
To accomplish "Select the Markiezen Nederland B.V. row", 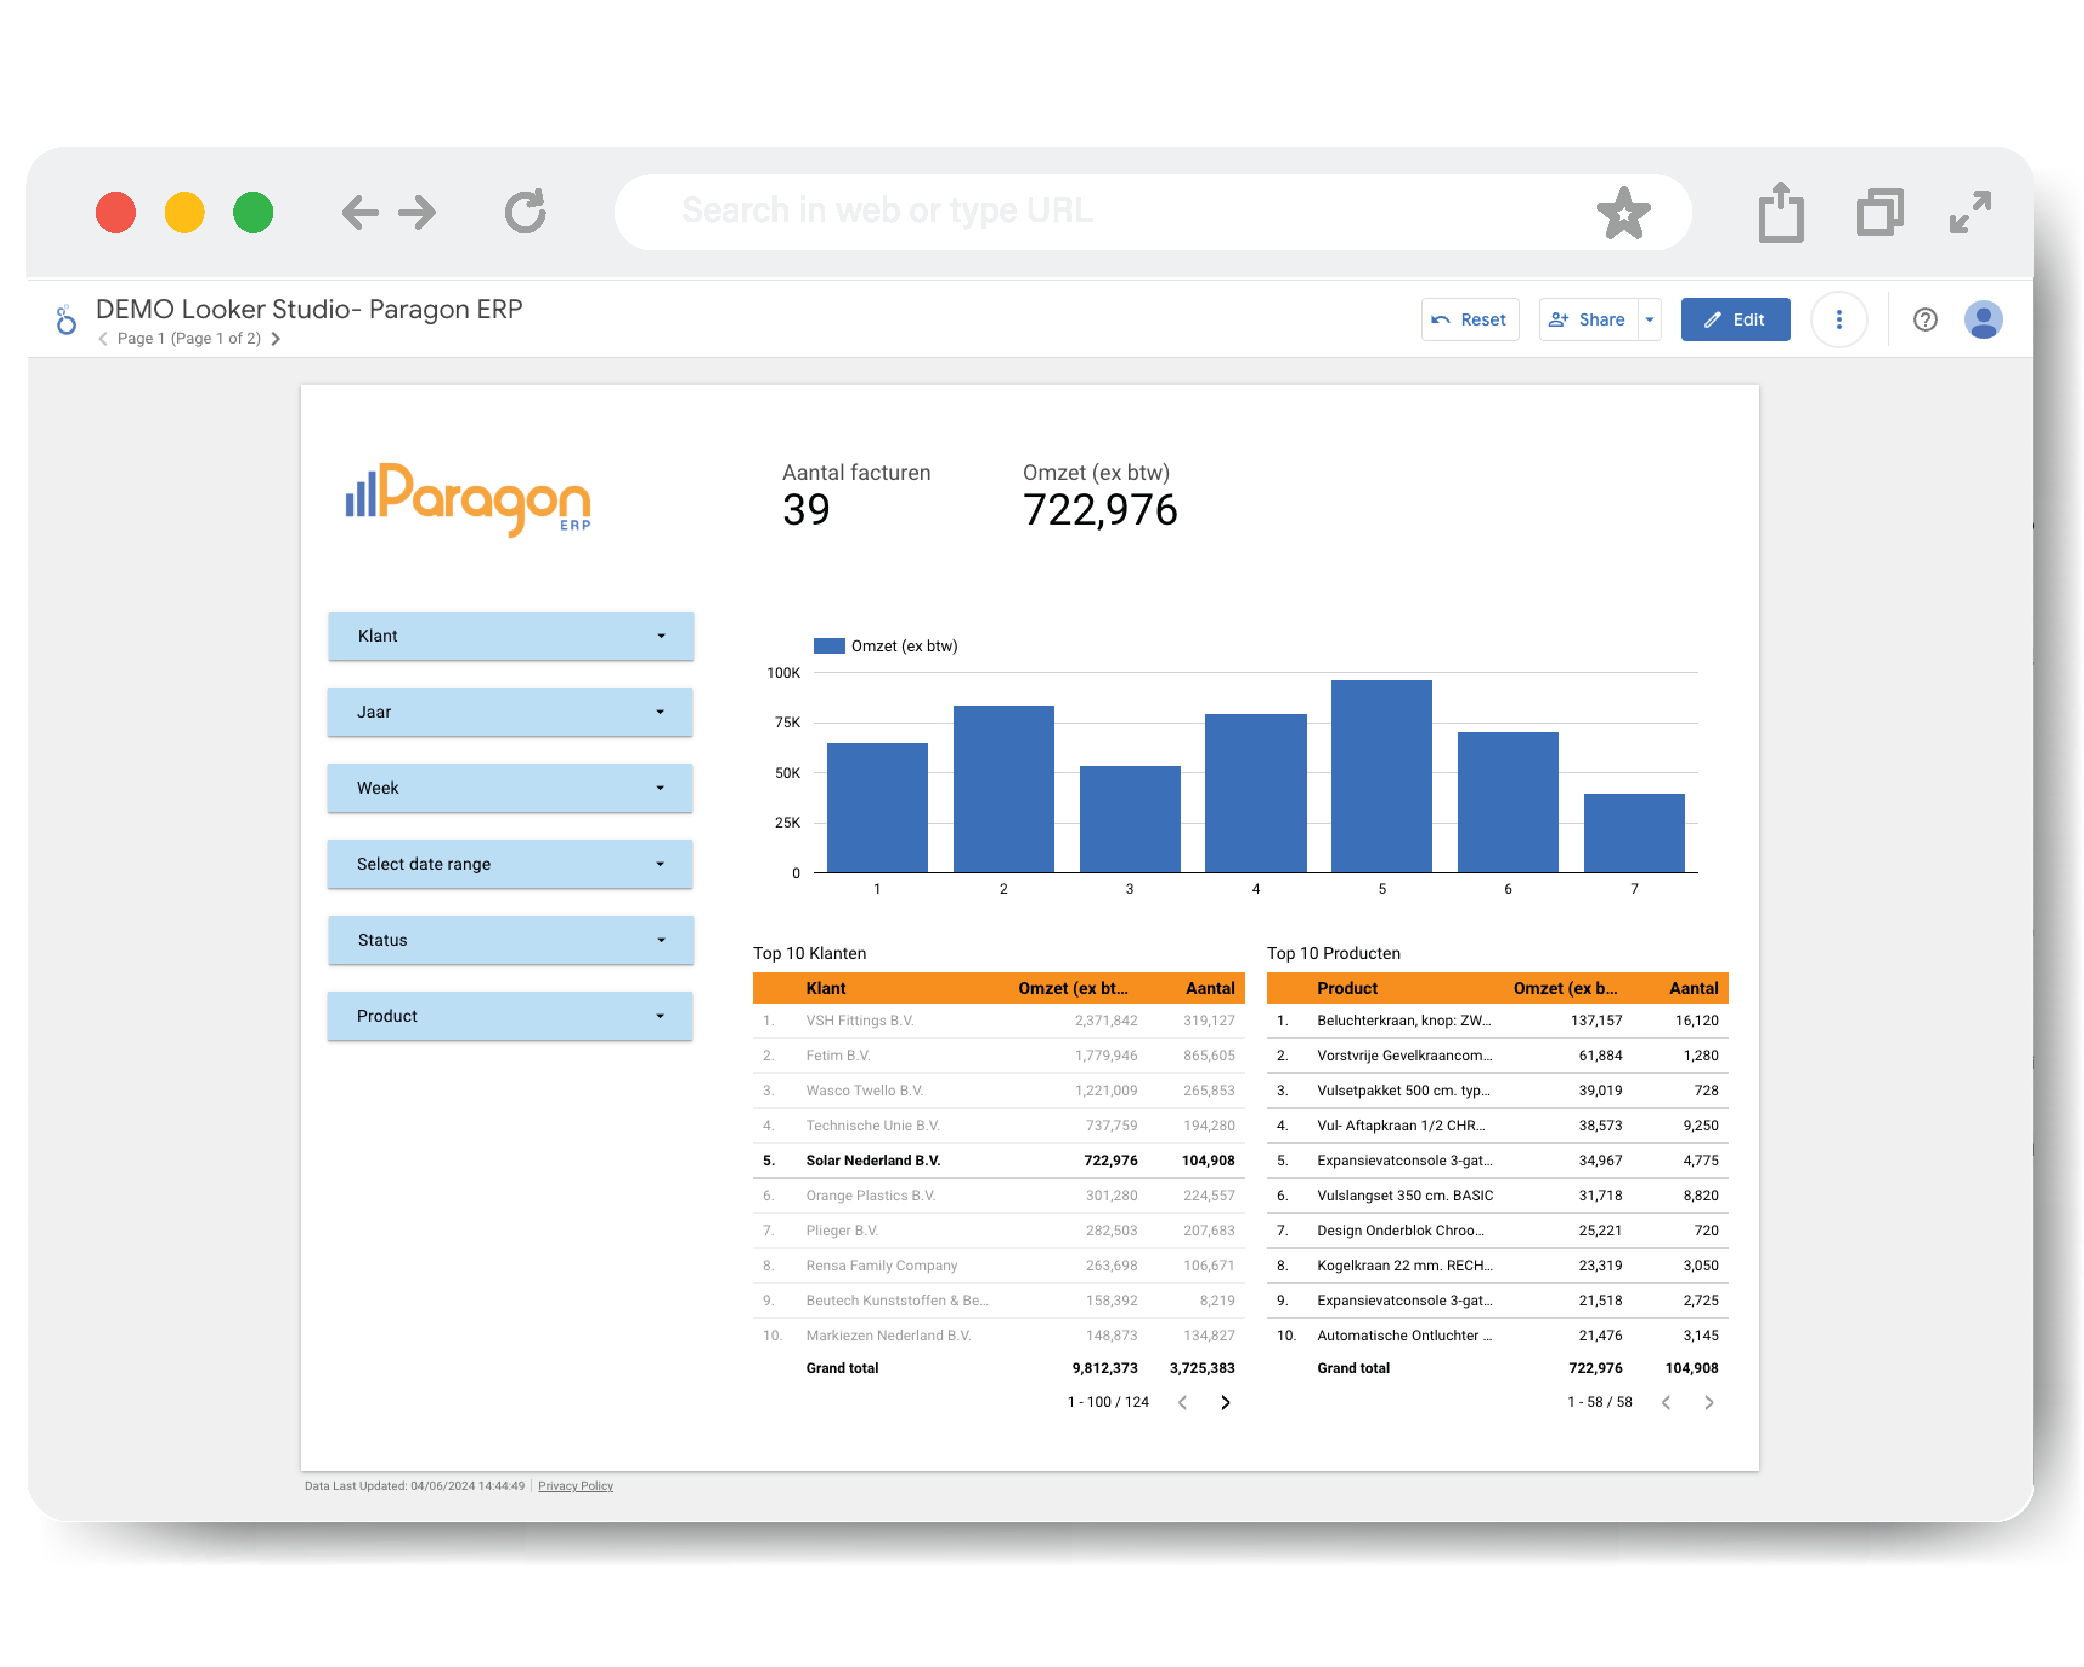I will [x=998, y=1335].
